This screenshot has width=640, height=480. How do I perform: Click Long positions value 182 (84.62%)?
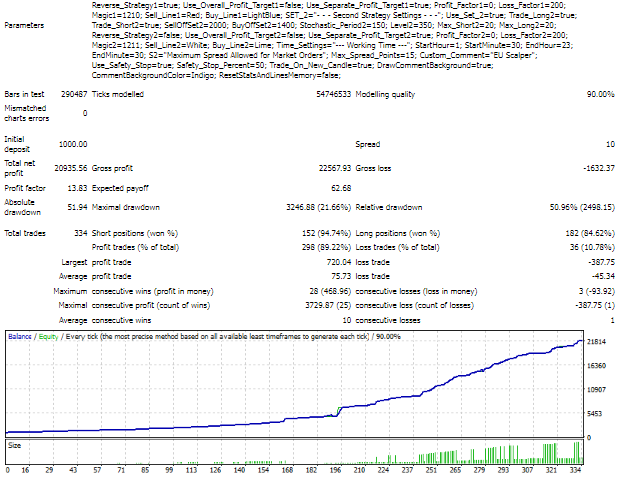[590, 233]
